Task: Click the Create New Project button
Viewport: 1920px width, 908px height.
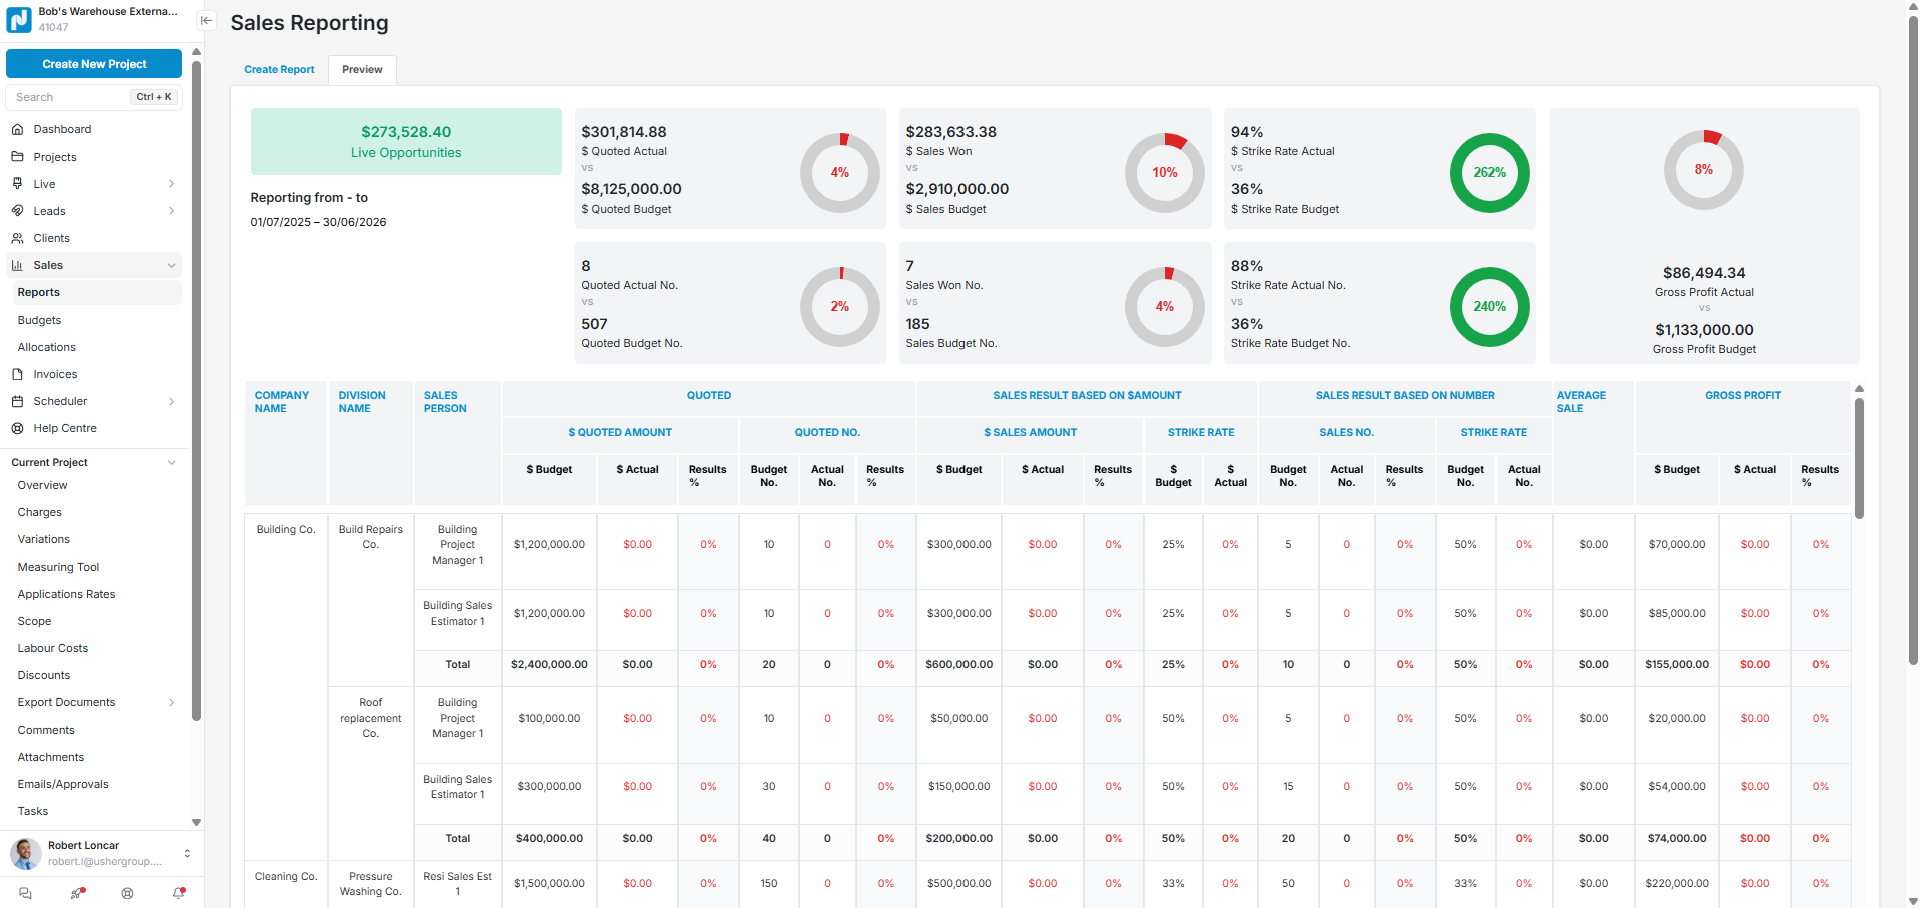Action: [94, 64]
